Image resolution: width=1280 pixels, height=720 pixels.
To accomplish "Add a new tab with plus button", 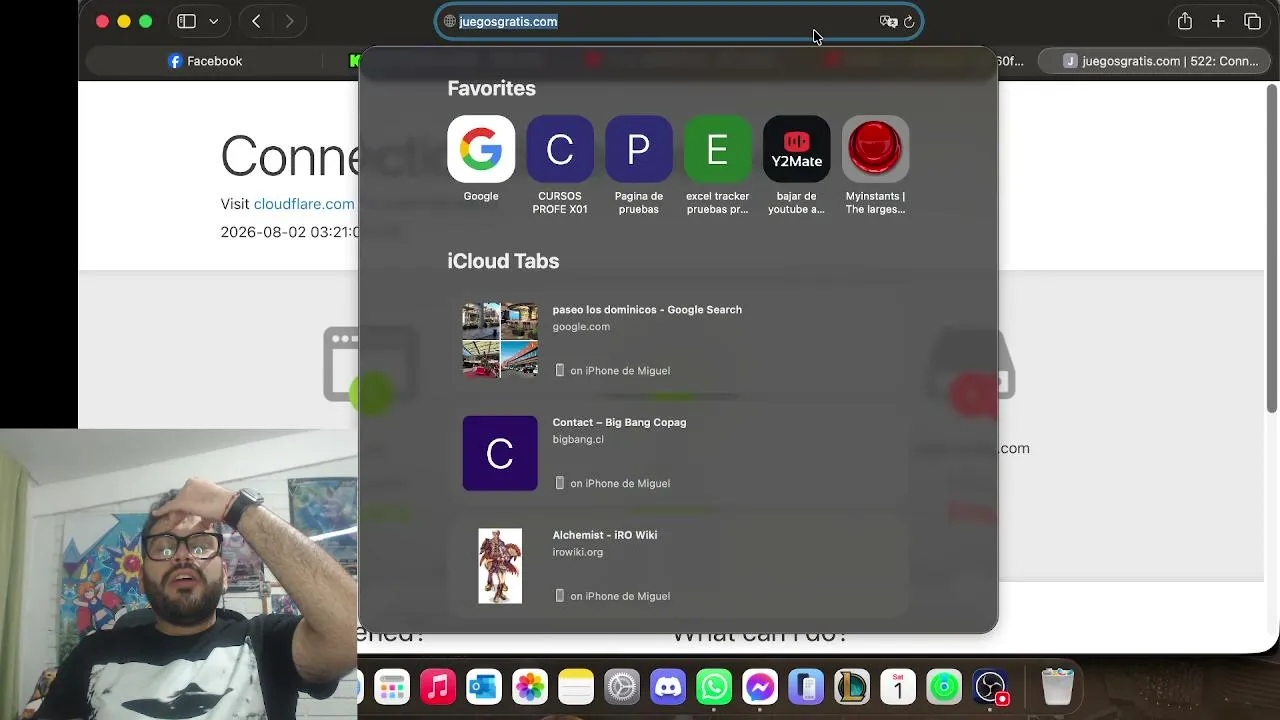I will click(x=1218, y=21).
